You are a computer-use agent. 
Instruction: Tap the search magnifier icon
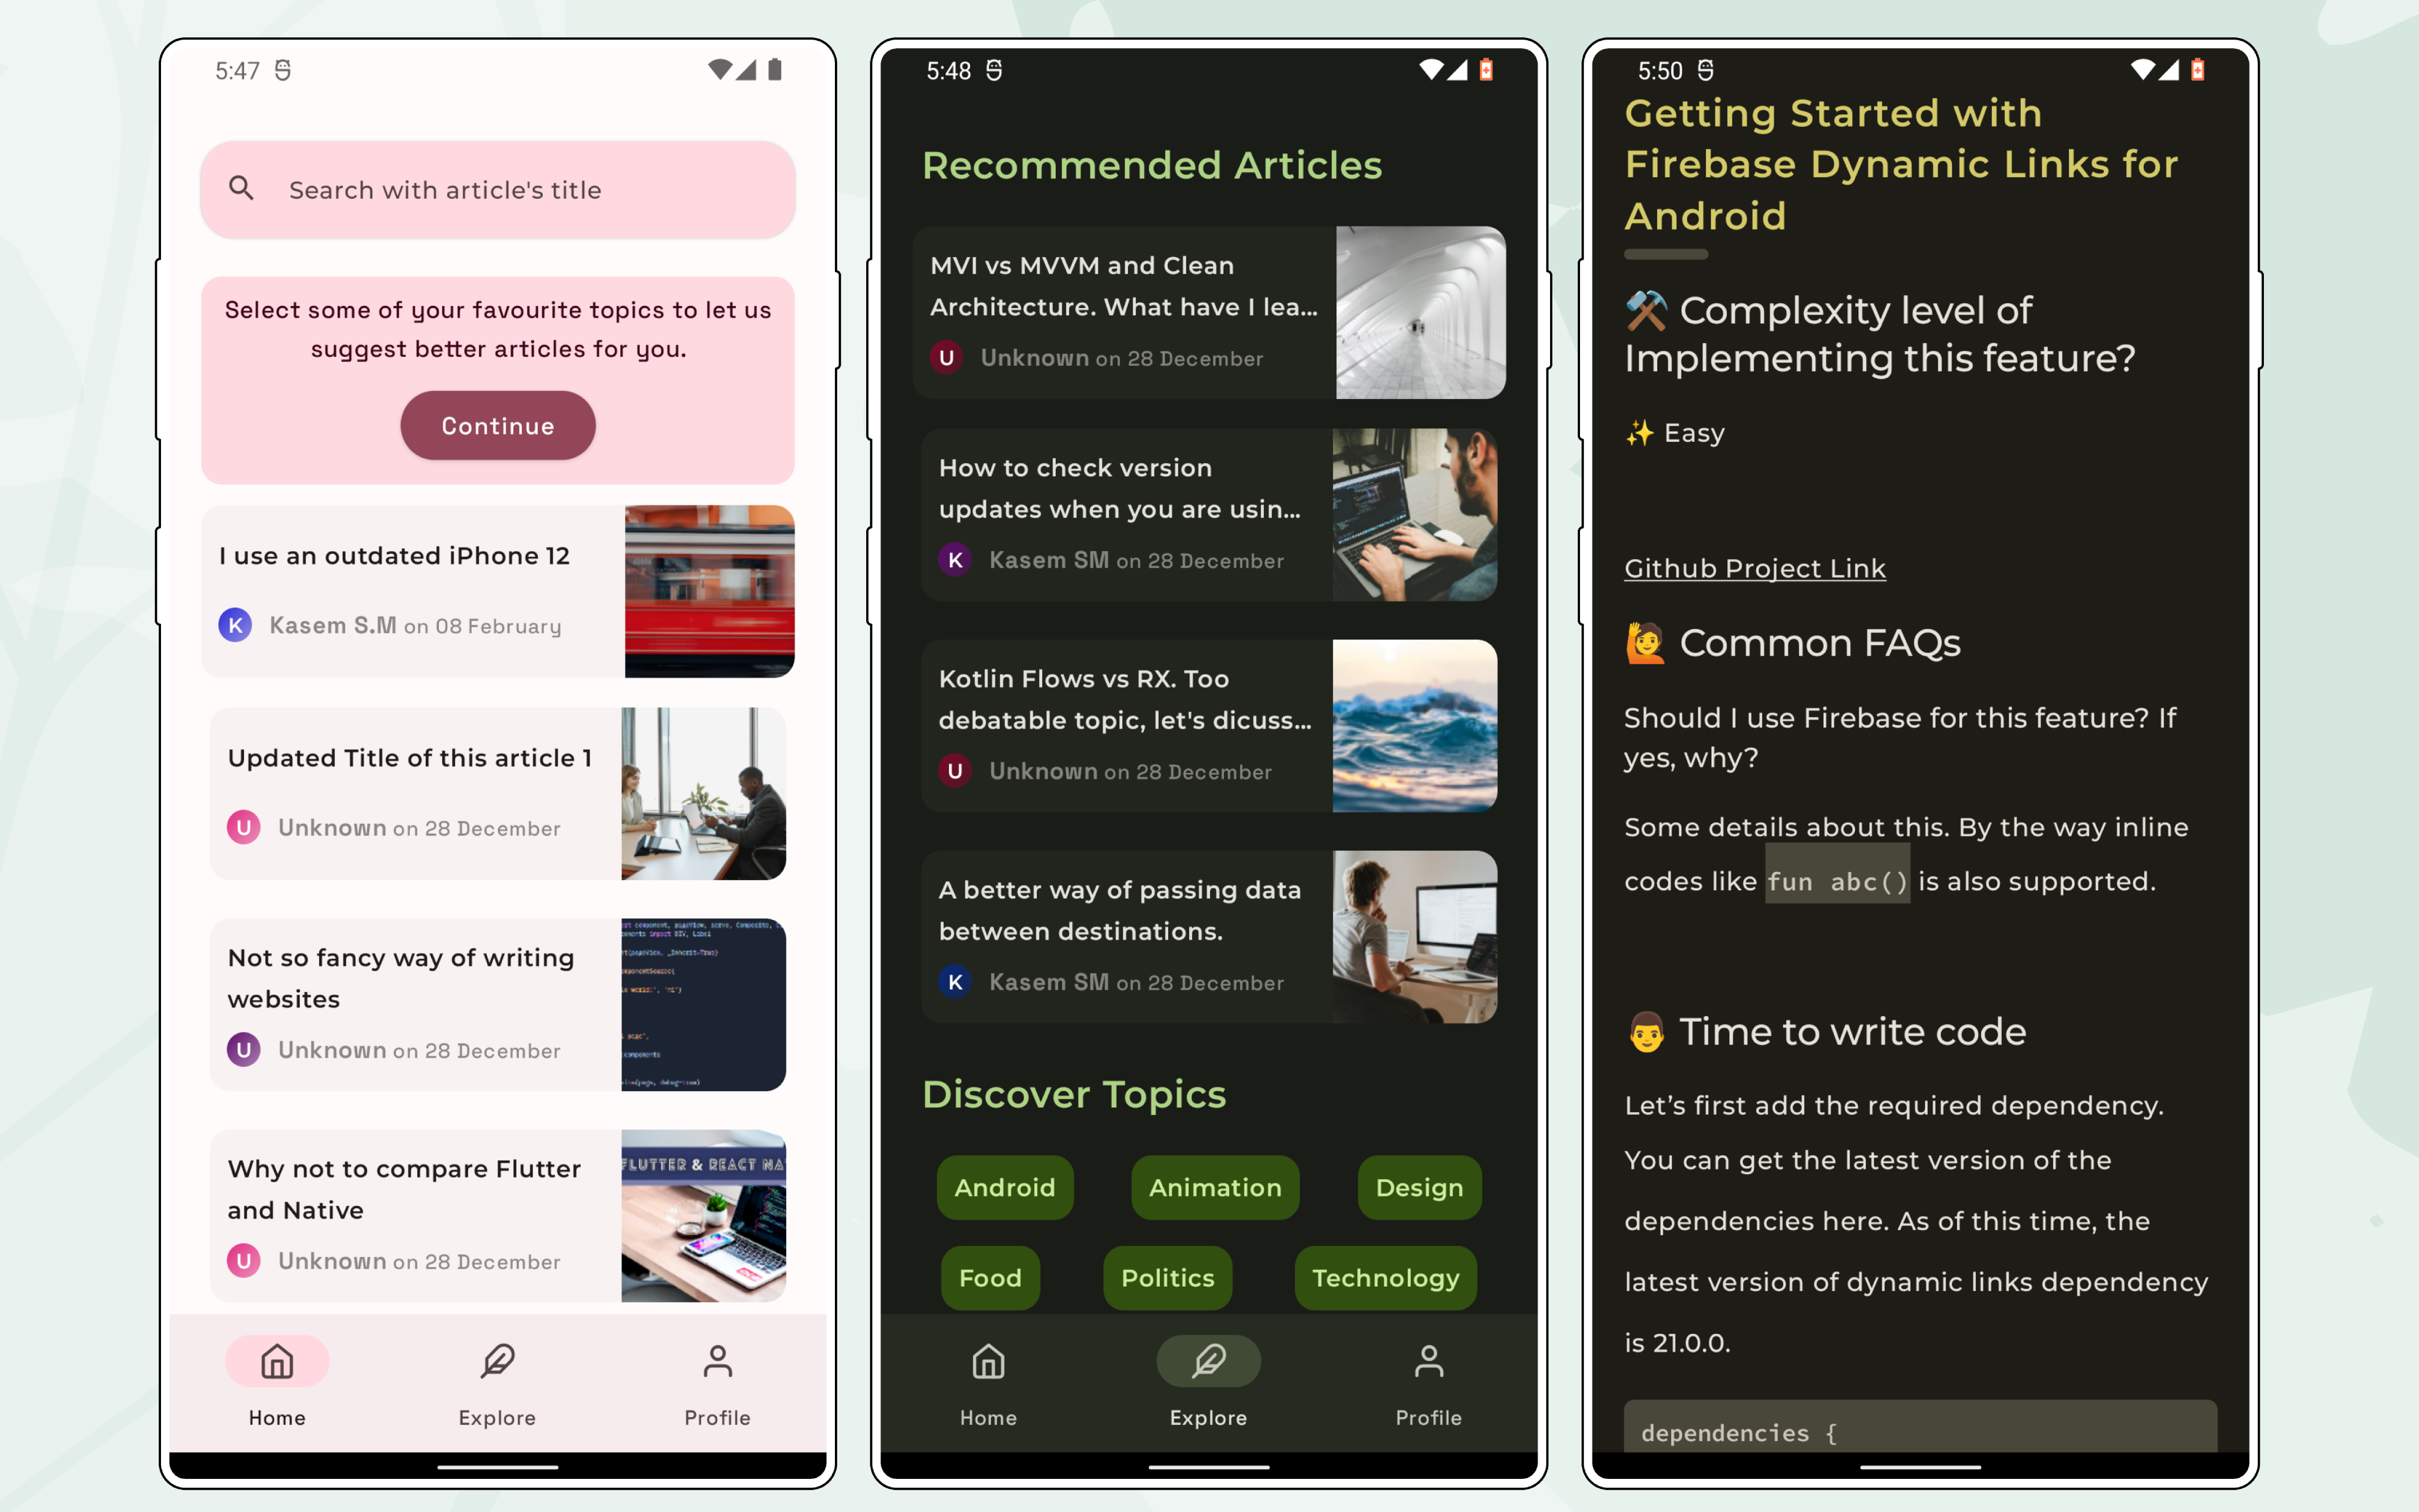point(244,188)
